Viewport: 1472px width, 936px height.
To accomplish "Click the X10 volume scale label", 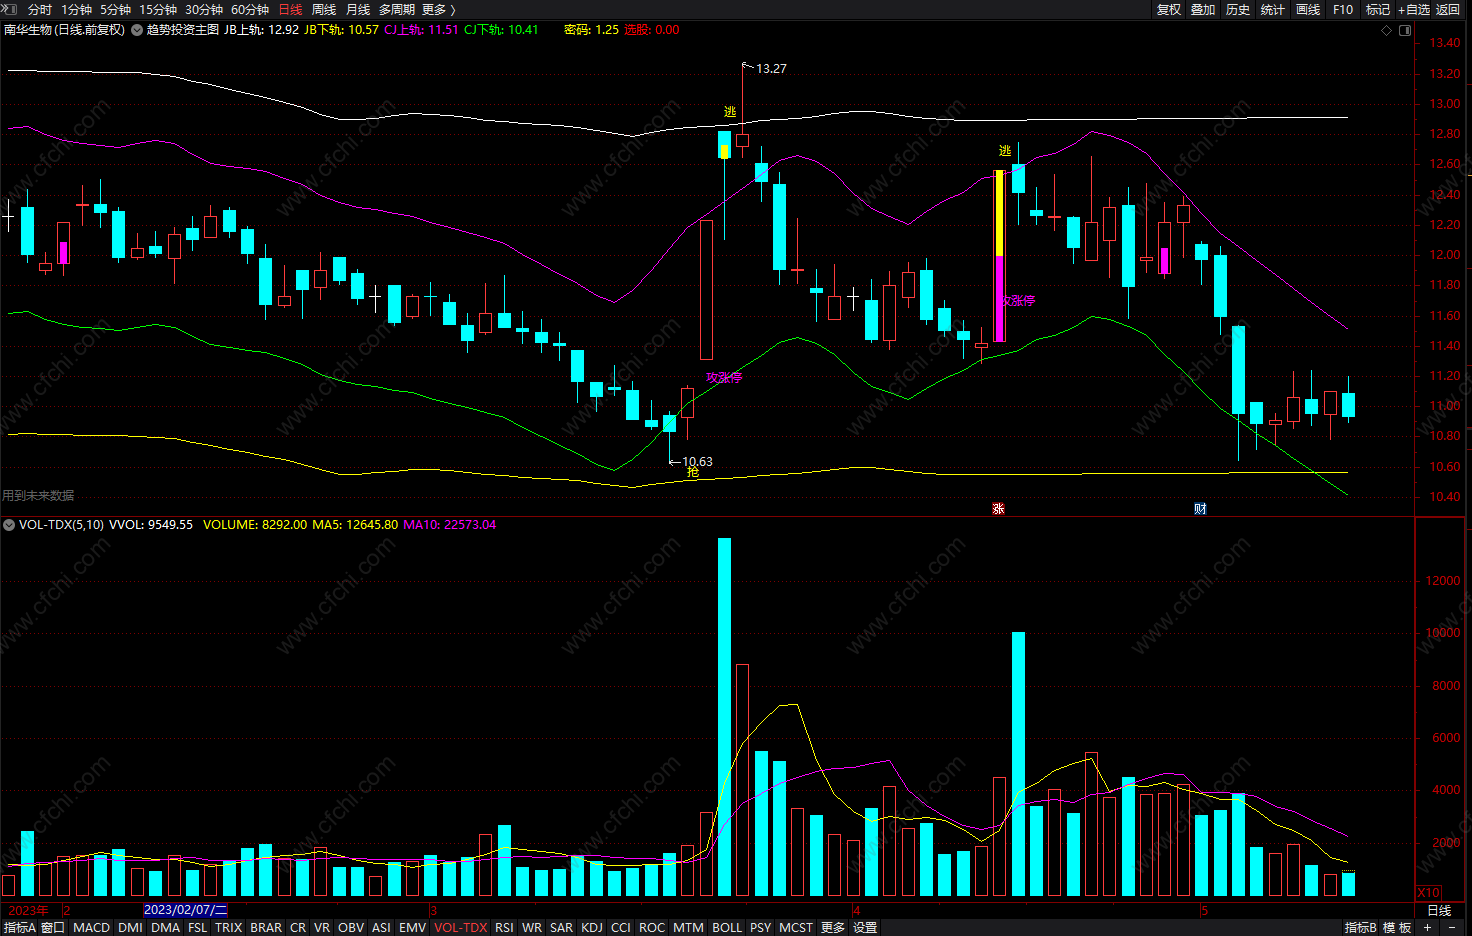I will tap(1428, 893).
